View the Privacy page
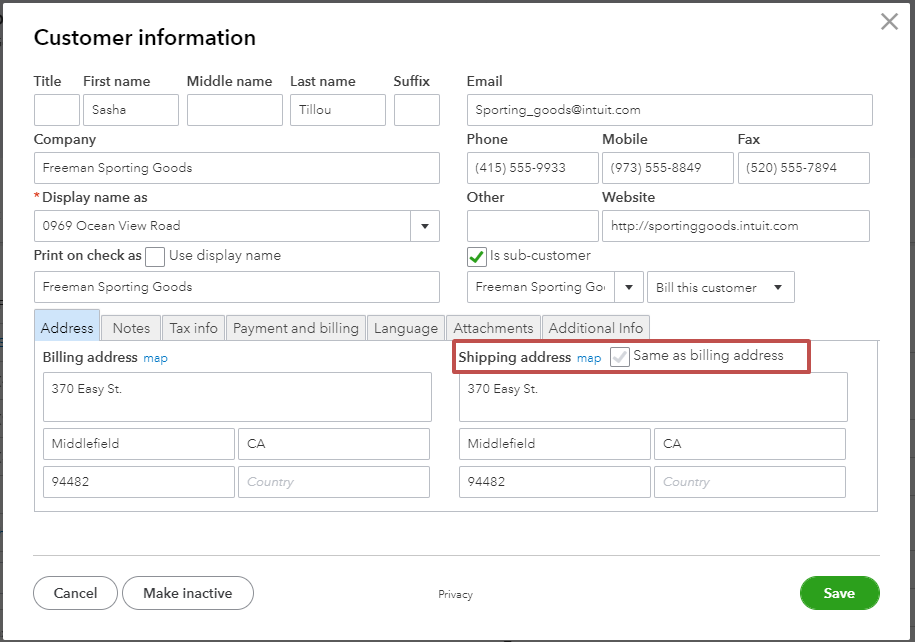The image size is (915, 642). [x=455, y=593]
